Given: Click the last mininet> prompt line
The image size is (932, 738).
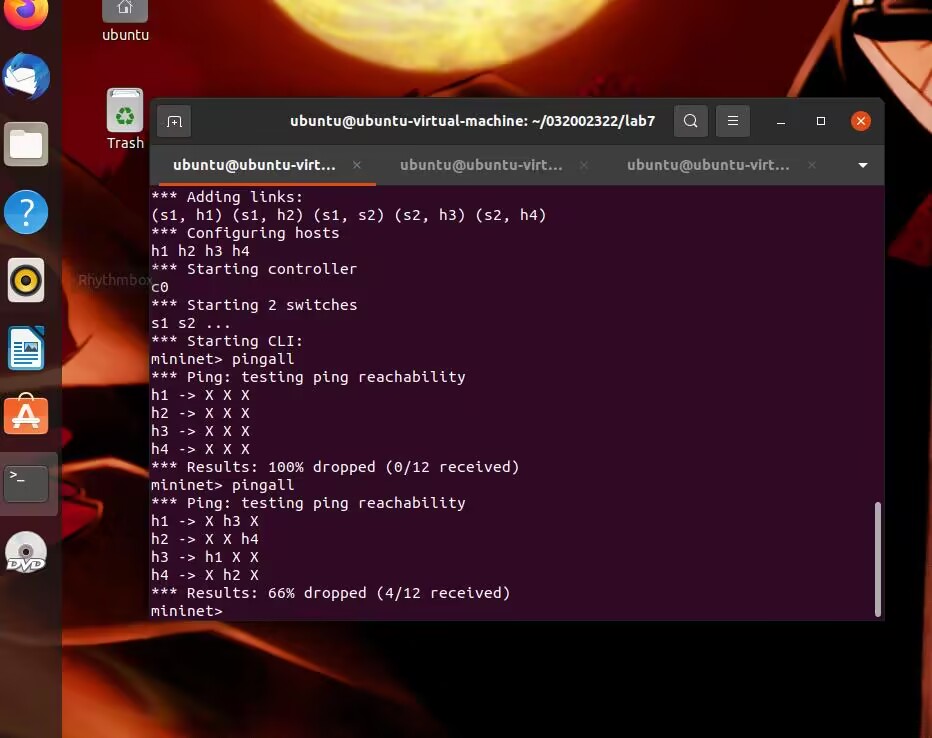Looking at the screenshot, I should [187, 611].
